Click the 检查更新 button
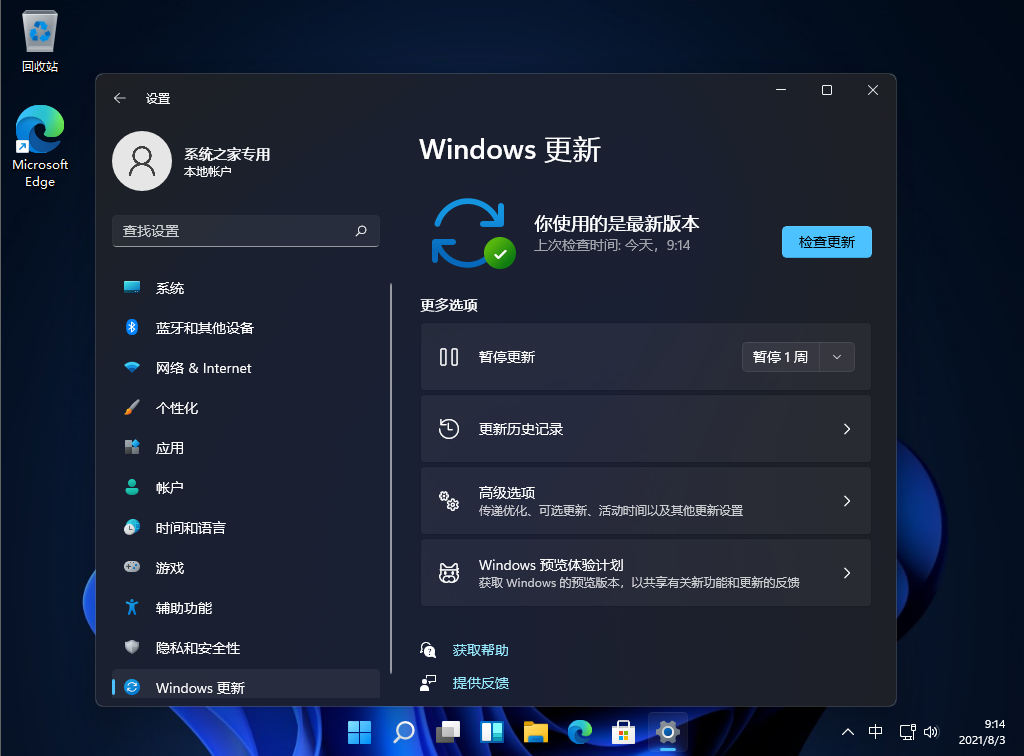 tap(826, 242)
